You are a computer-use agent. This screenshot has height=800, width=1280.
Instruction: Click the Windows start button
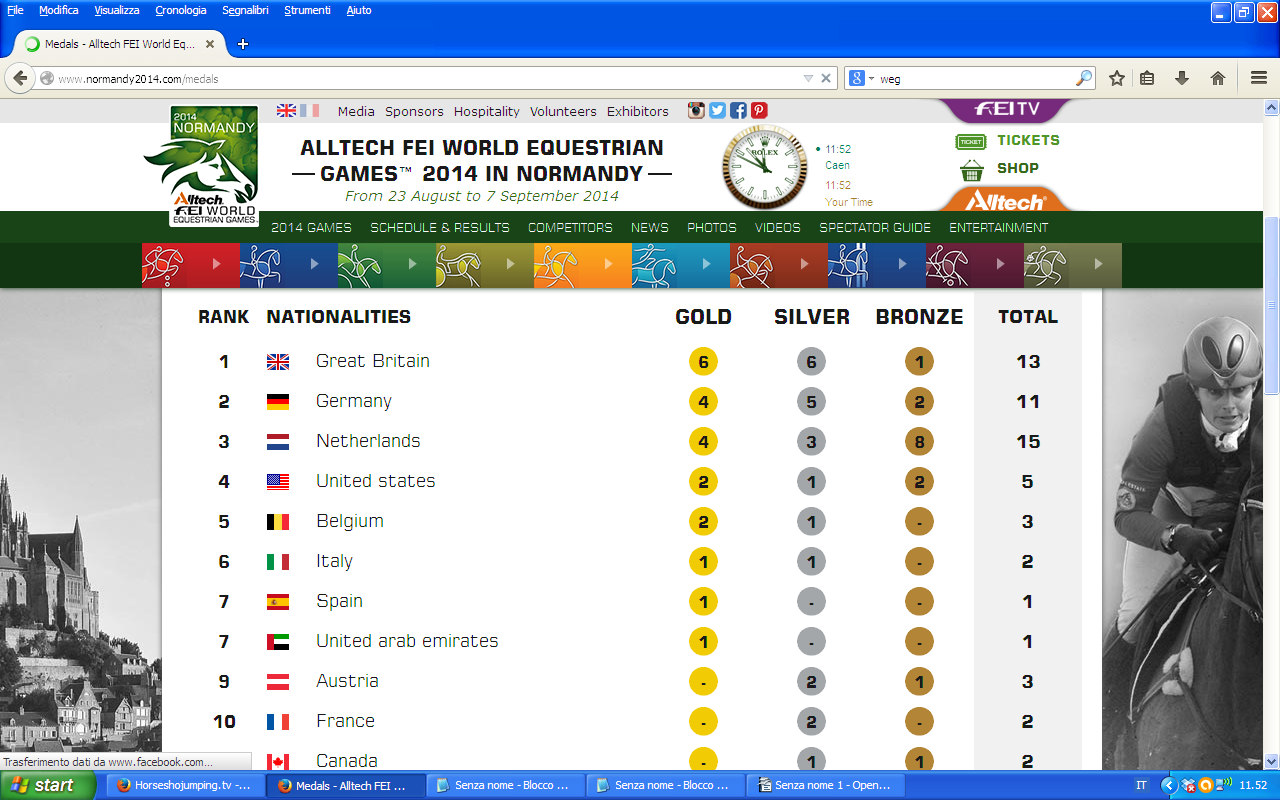(x=48, y=785)
